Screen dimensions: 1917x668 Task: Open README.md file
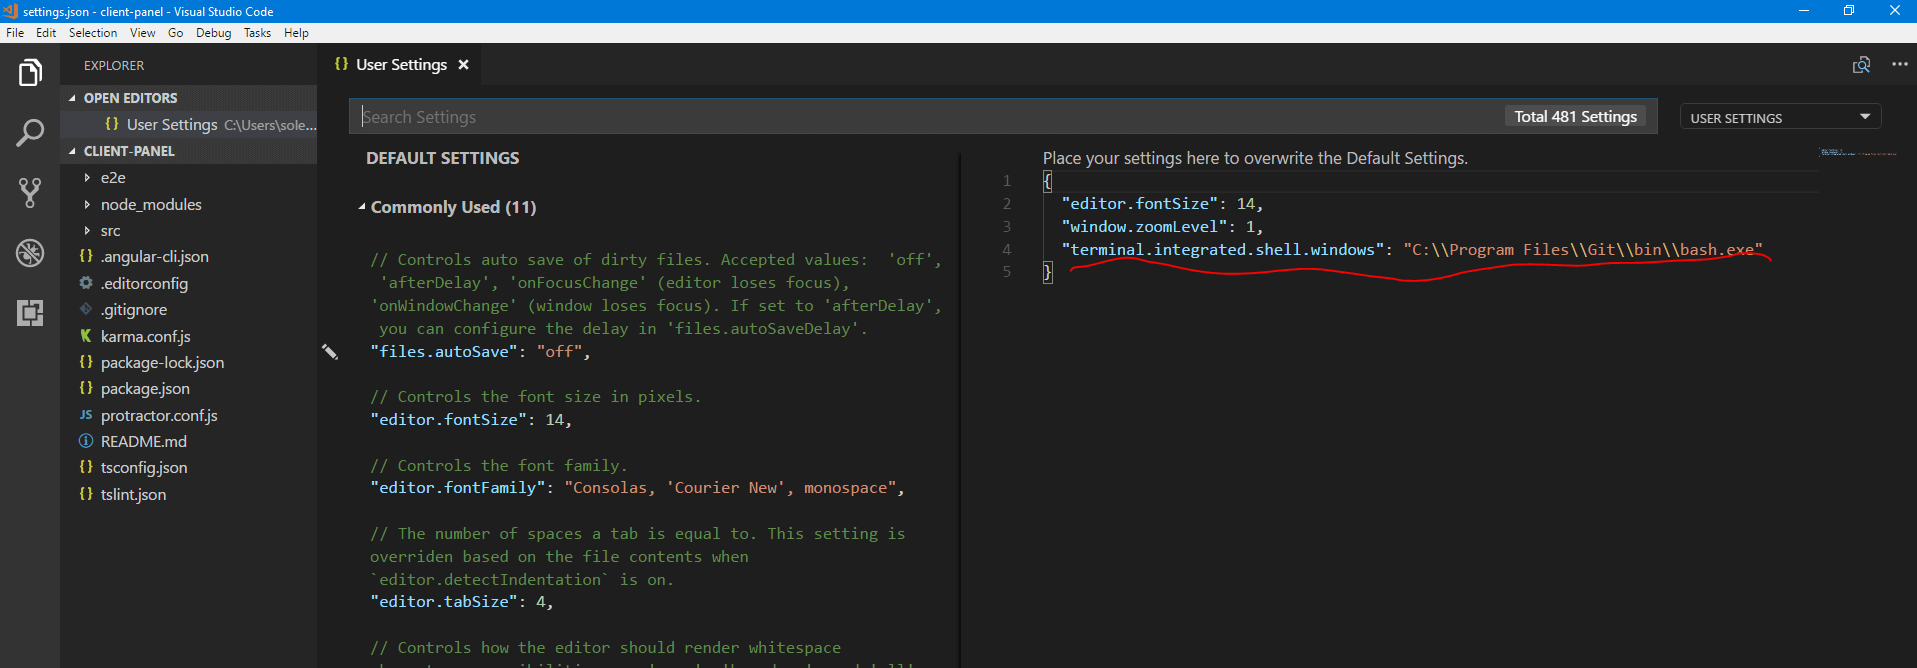coord(188,442)
